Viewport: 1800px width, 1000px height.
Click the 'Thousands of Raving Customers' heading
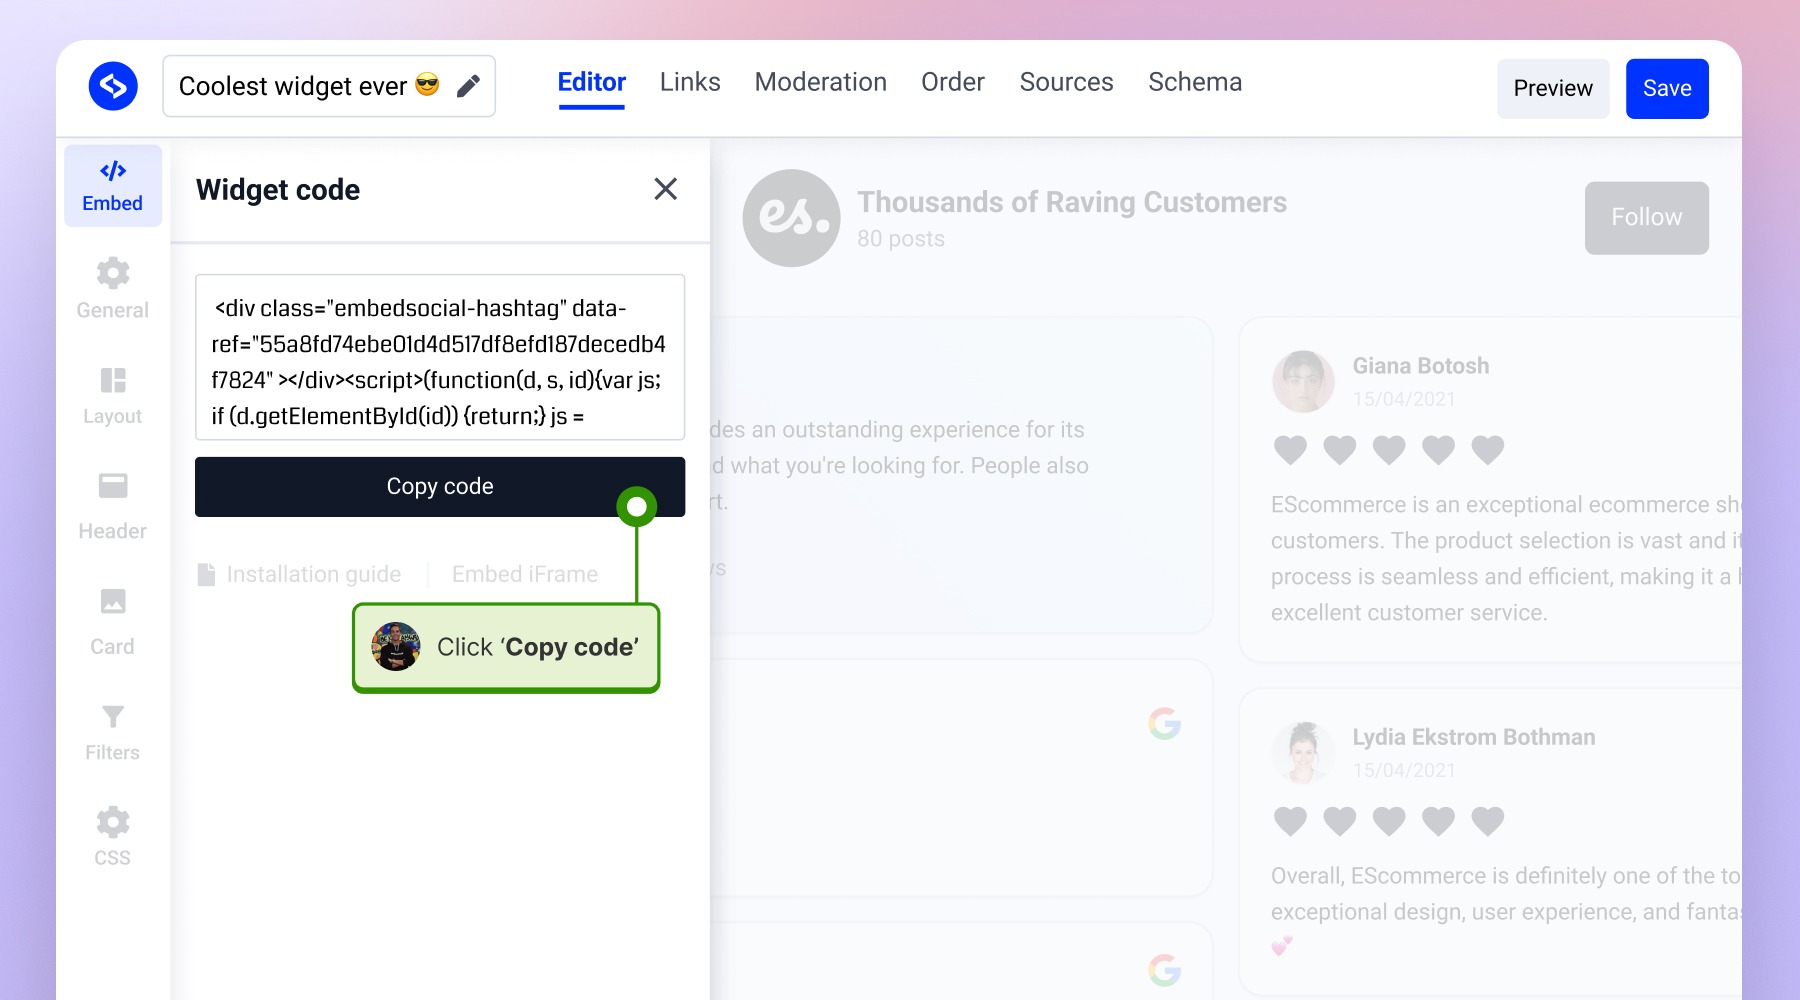1072,202
